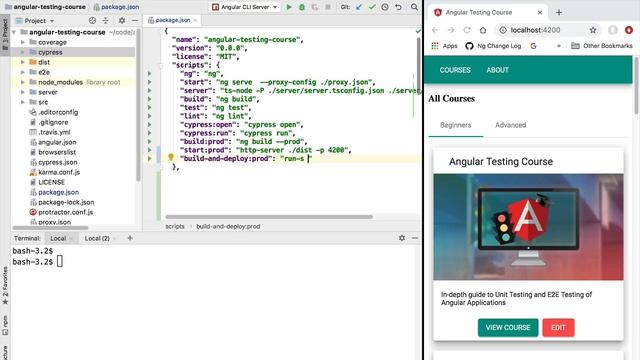
Task: Update project from Git arrow icon
Action: [x=359, y=7]
